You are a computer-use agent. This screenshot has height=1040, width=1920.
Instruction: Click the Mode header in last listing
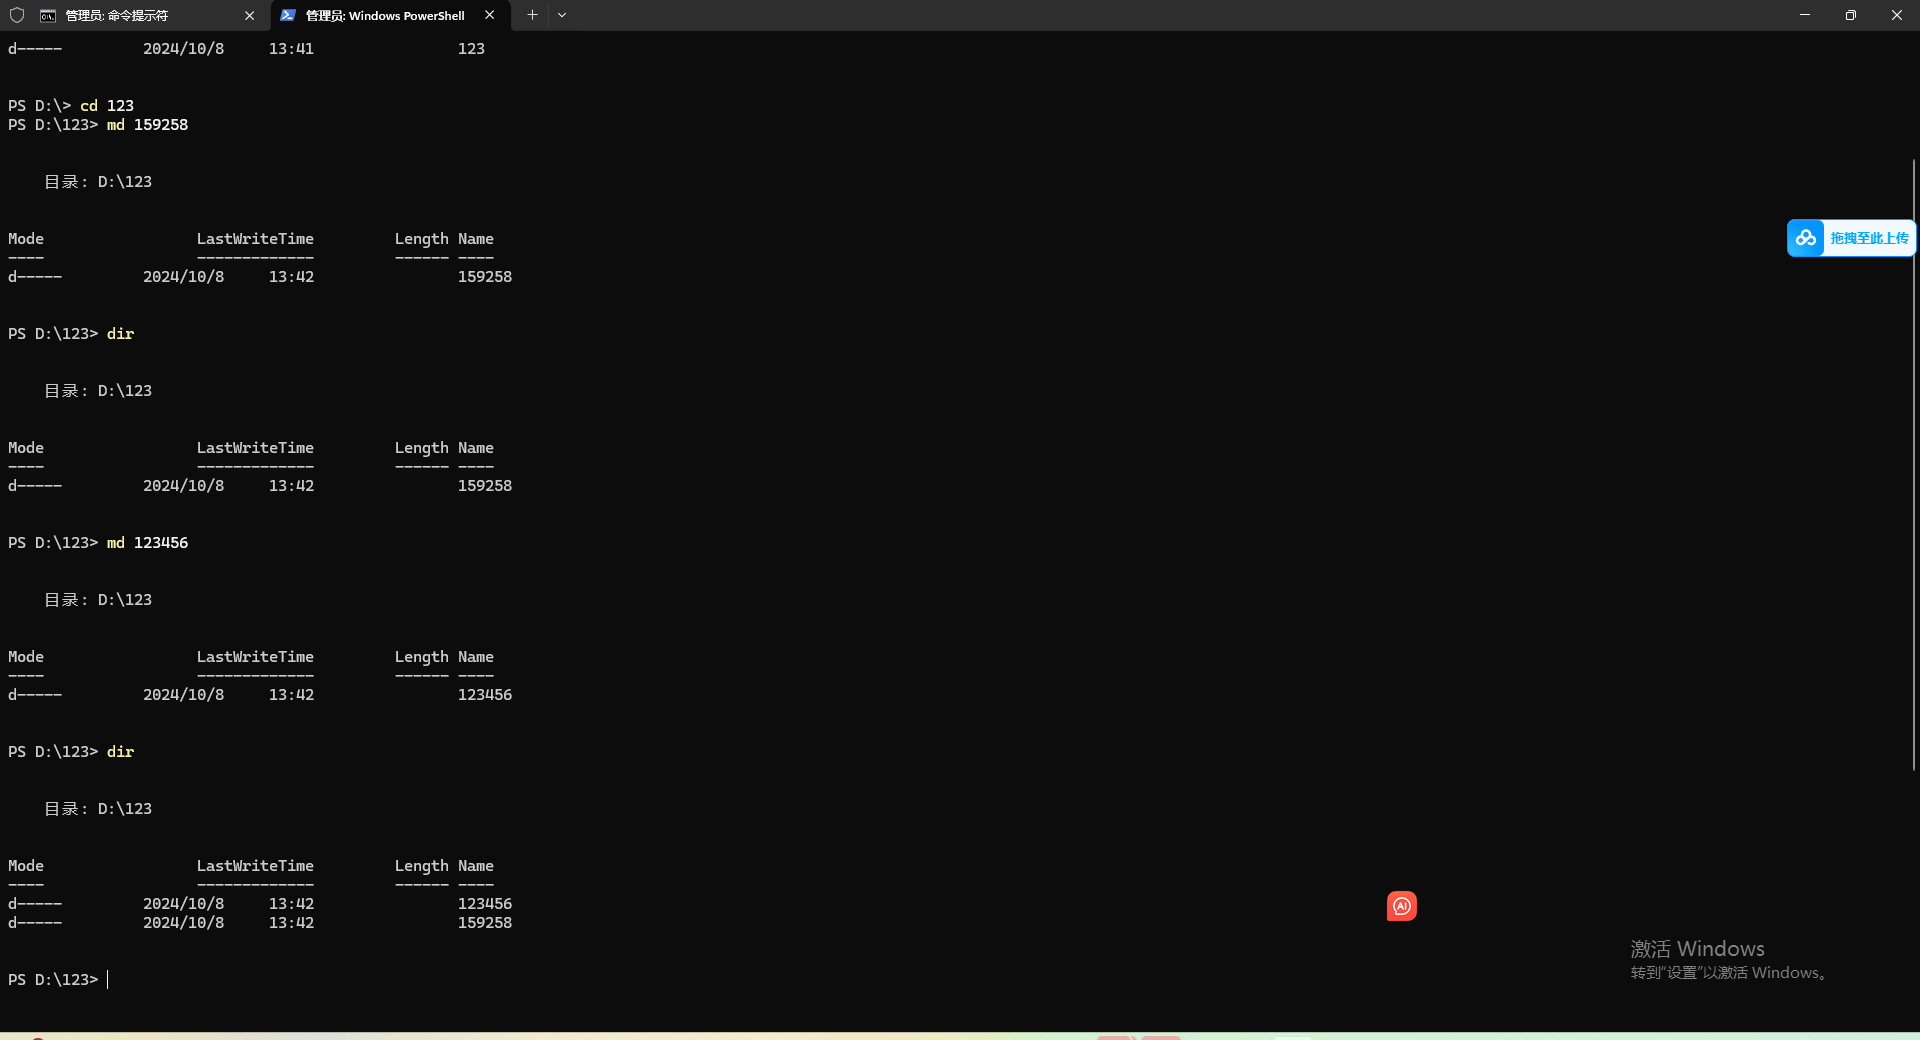click(x=26, y=866)
